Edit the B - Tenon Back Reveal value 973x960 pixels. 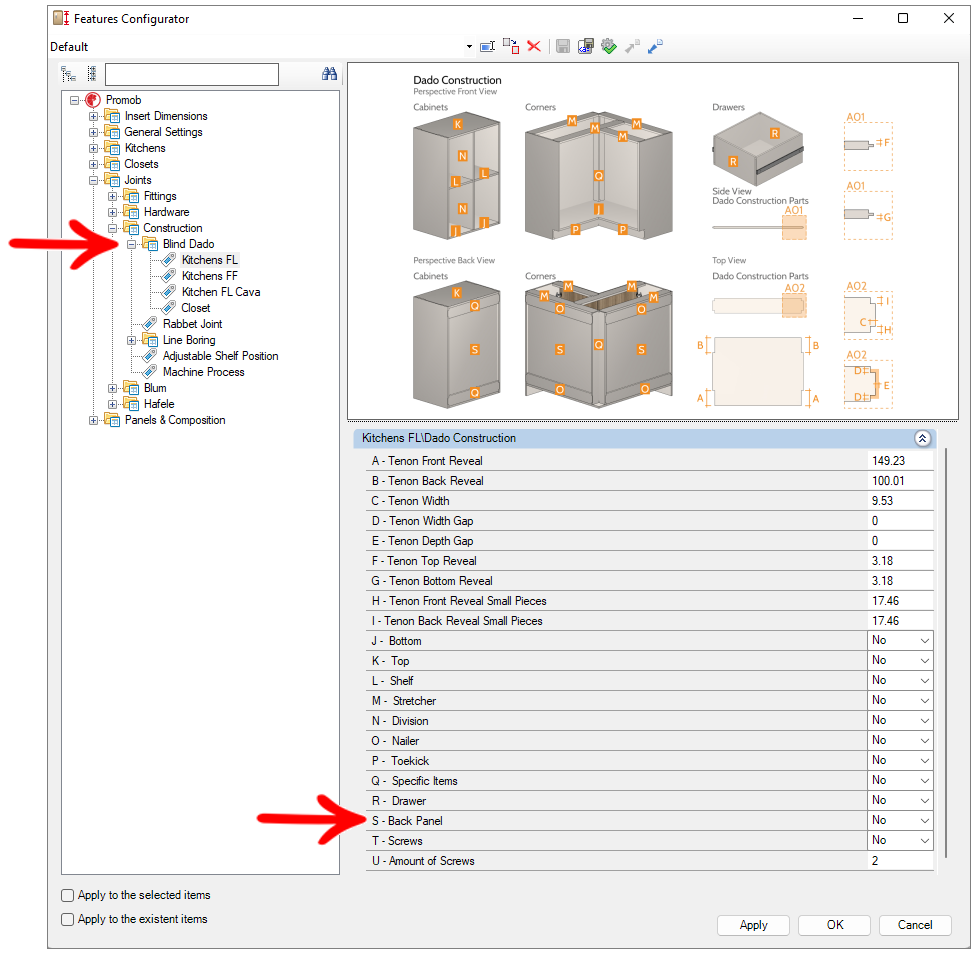[x=900, y=481]
